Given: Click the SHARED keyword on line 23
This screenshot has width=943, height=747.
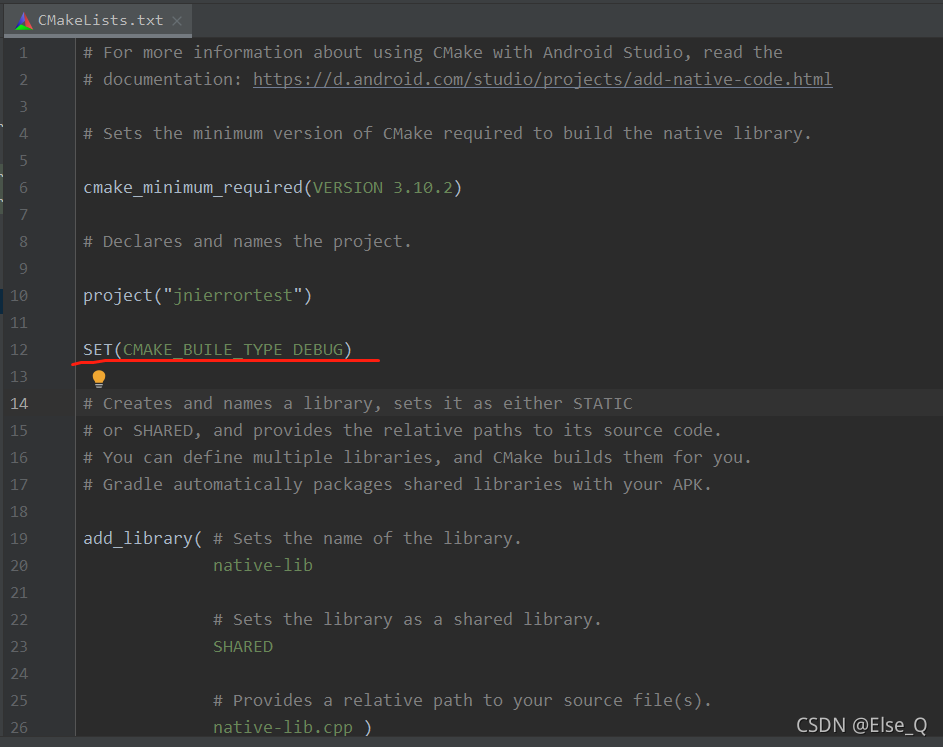Looking at the screenshot, I should click(x=242, y=646).
